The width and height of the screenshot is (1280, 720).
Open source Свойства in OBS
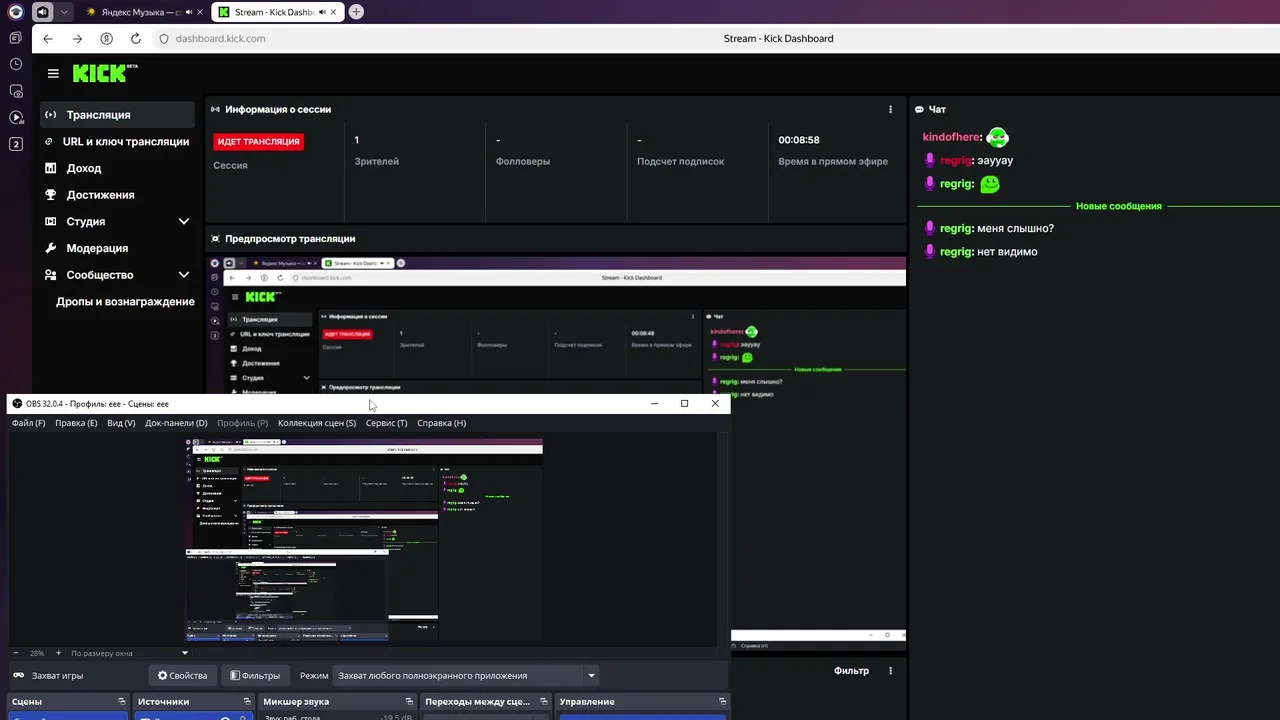point(182,676)
